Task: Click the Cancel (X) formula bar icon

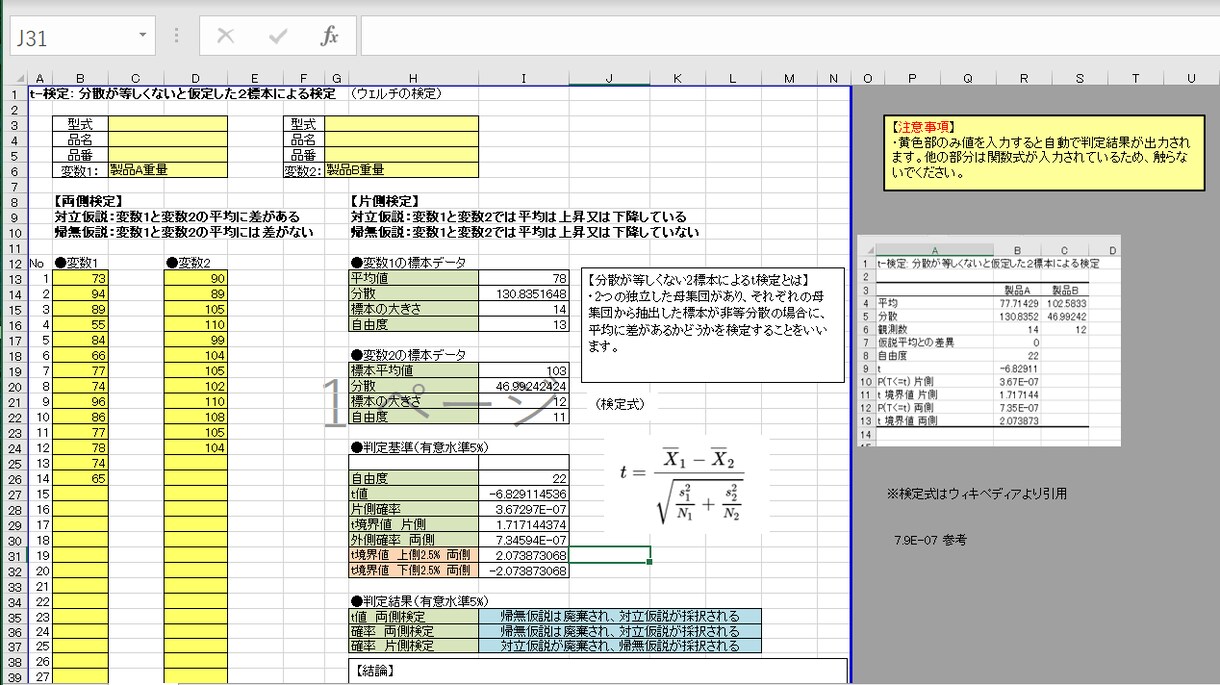Action: (226, 37)
